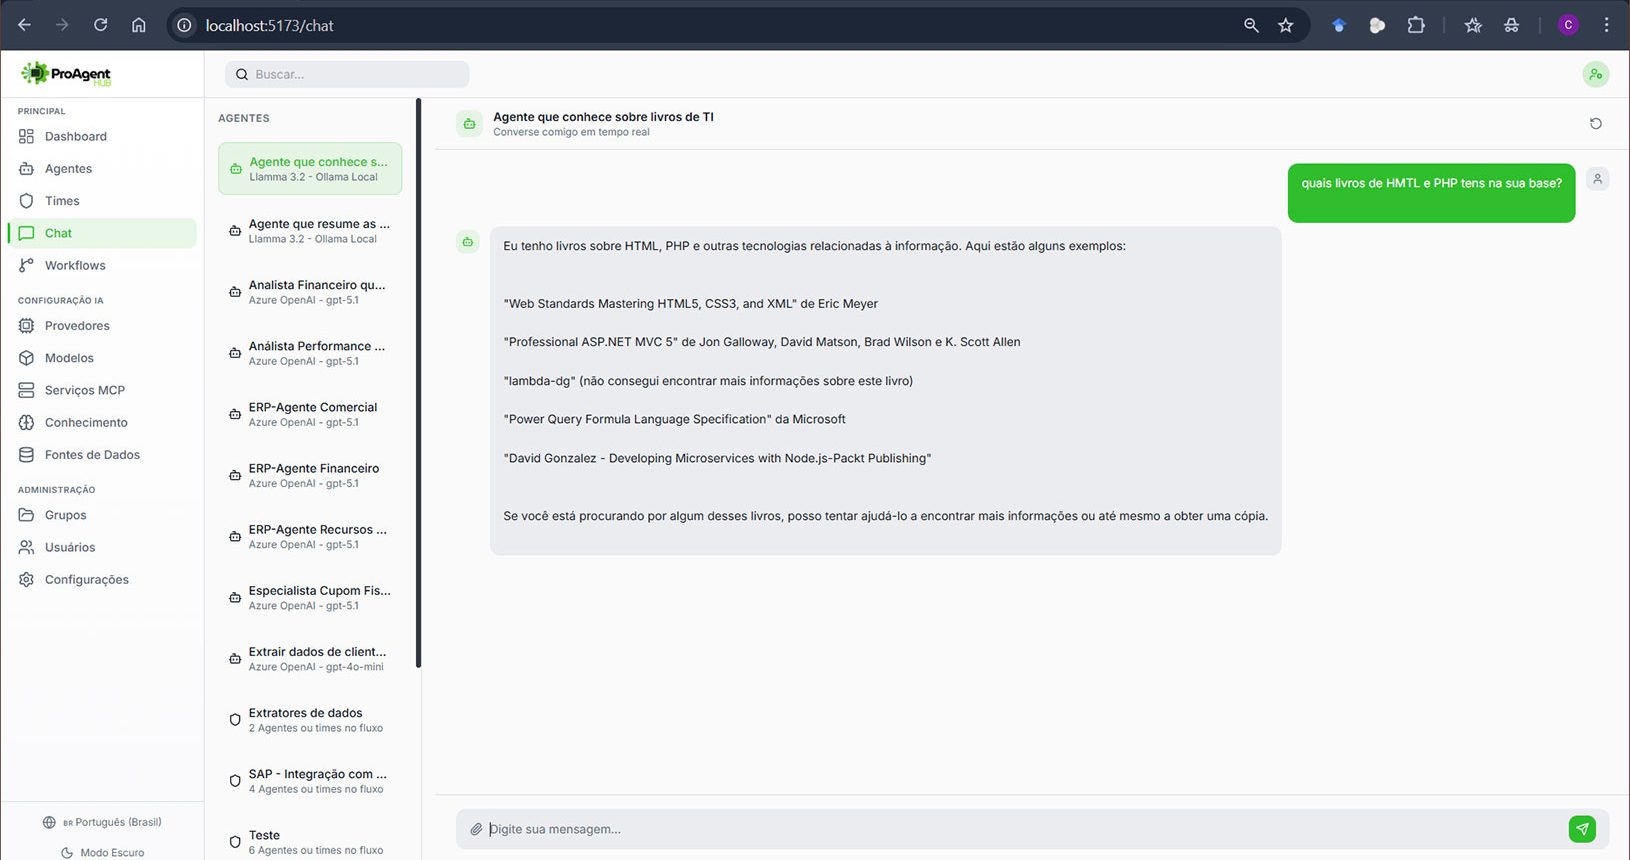Bookmark this page with star icon
Viewport: 1630px width, 860px height.
(x=1285, y=25)
